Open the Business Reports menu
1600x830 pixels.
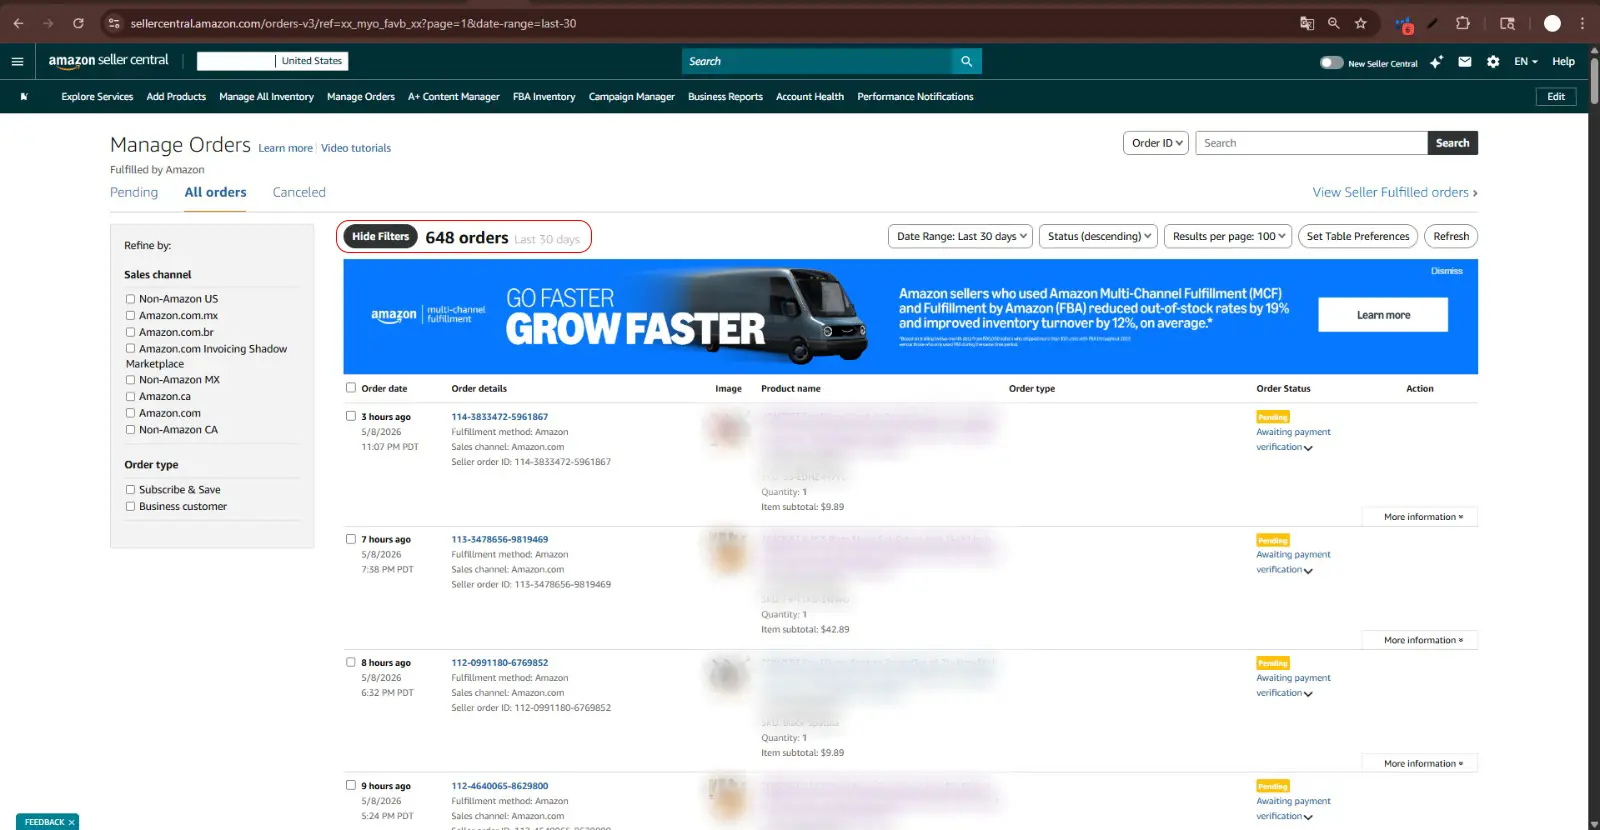725,97
